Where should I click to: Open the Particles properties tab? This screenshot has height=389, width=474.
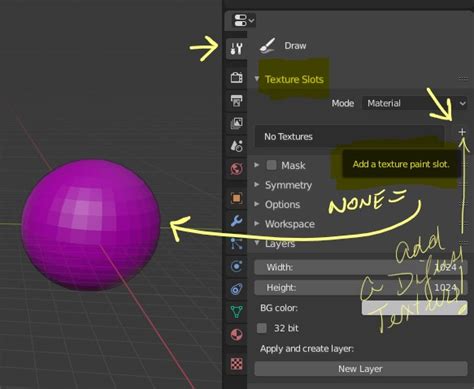tap(236, 244)
